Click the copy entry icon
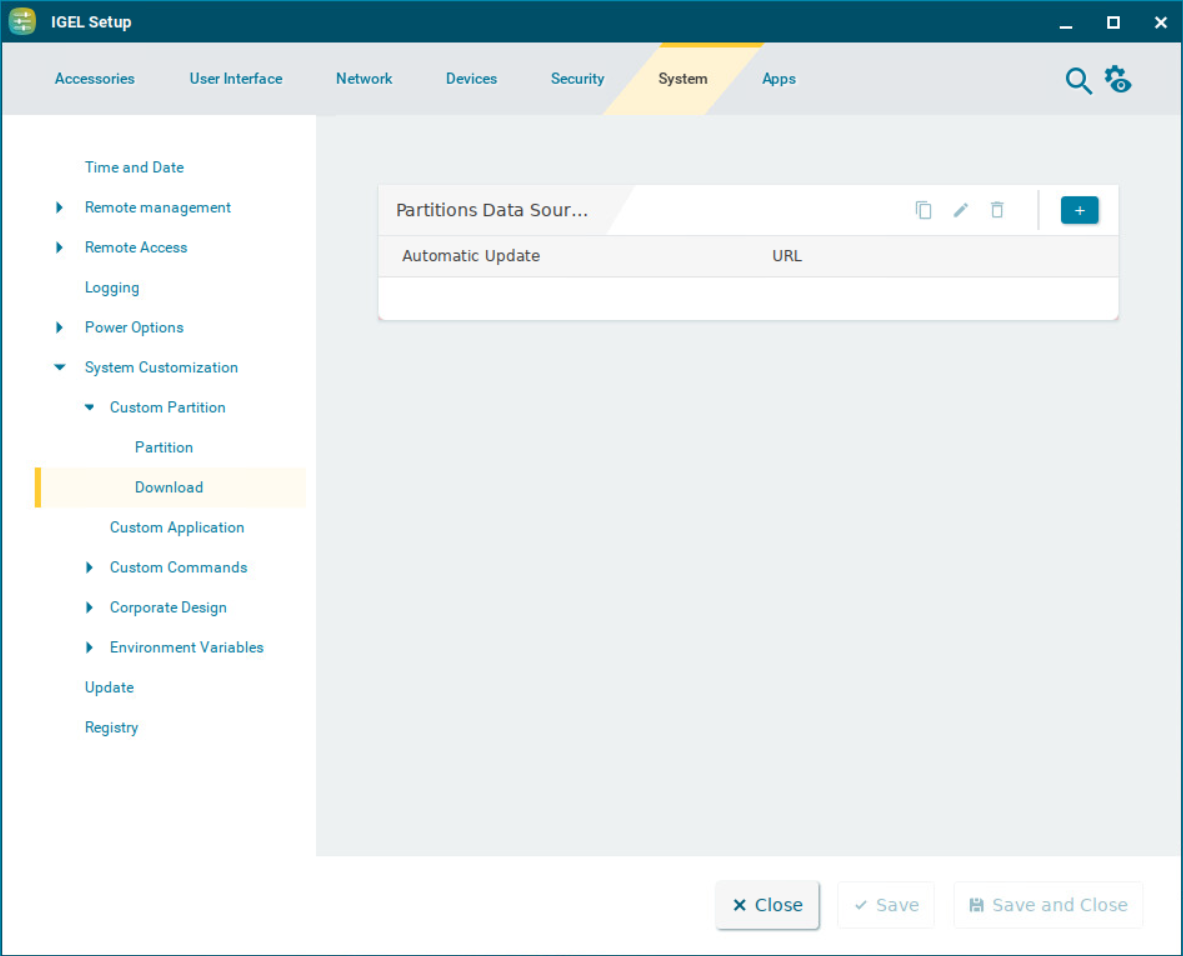Viewport: 1183px width, 956px height. tap(923, 210)
